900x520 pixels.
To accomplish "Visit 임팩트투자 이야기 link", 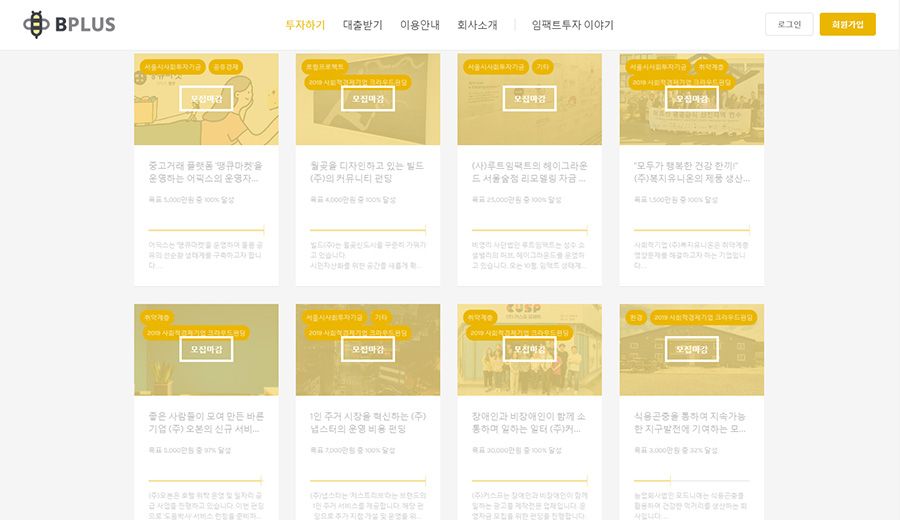I will pos(572,25).
